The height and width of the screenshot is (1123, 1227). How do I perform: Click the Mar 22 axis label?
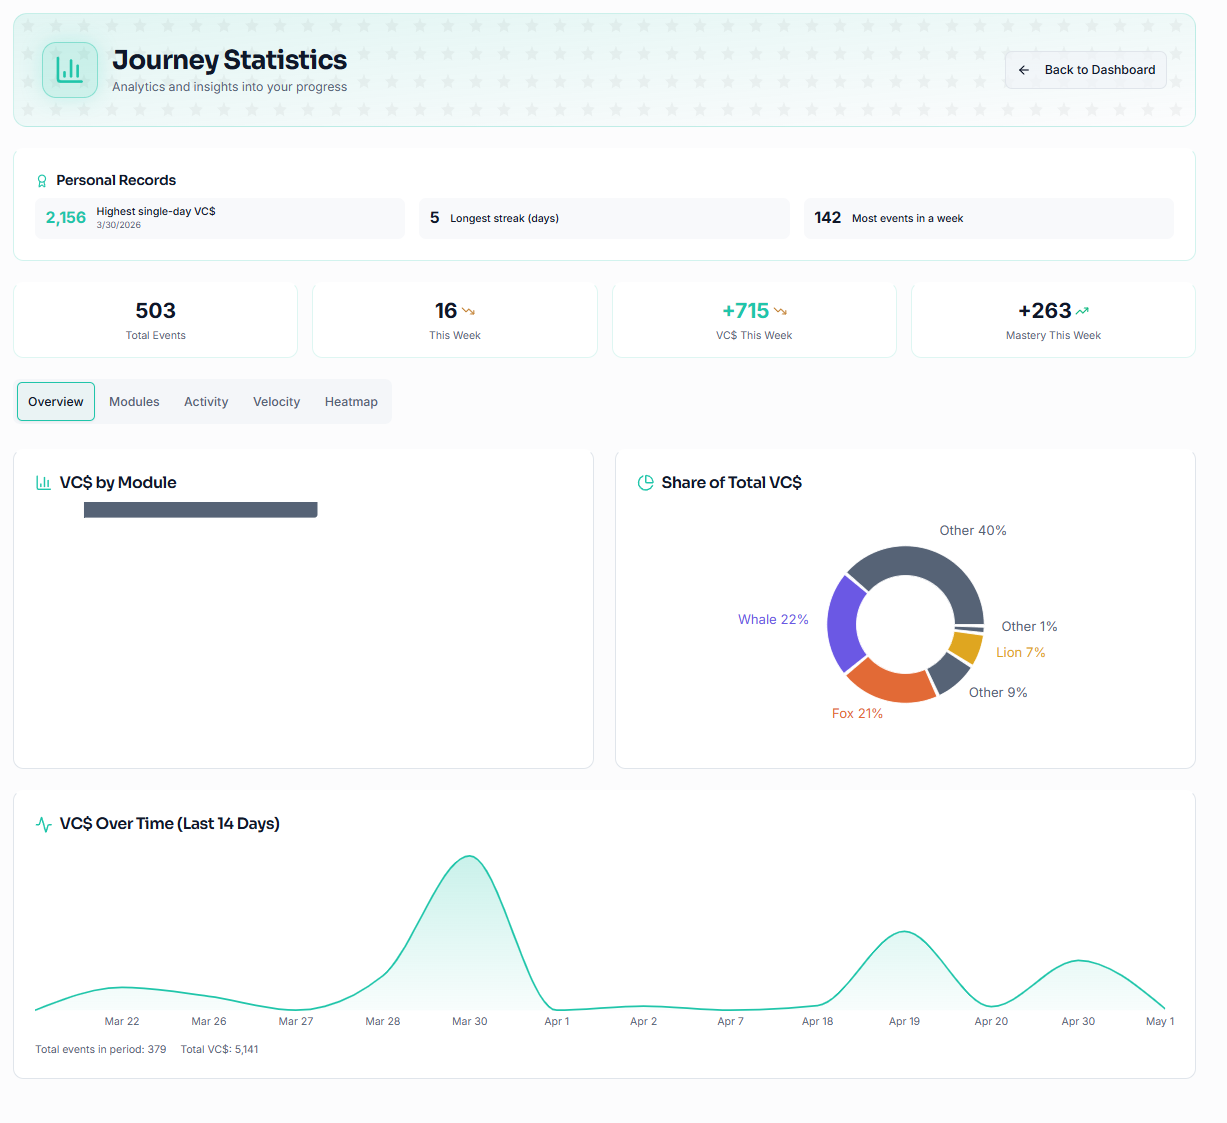coord(122,1022)
